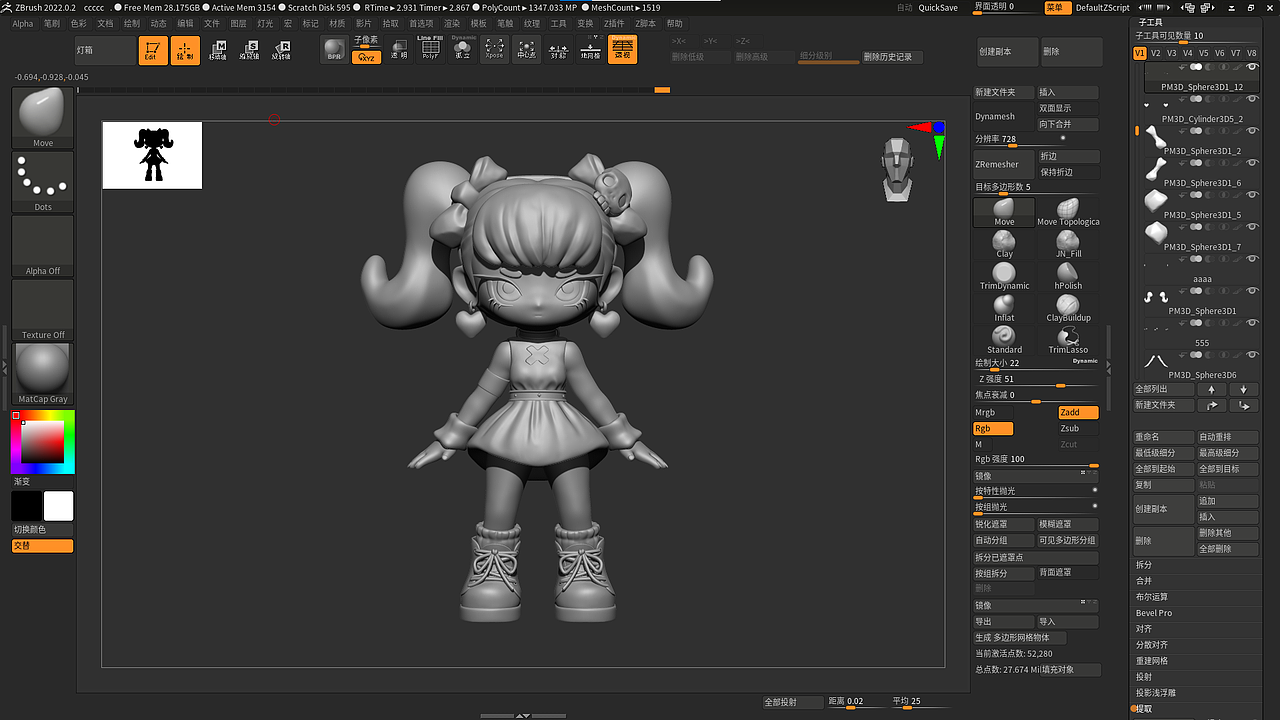Select the Clay brush
Viewport: 1280px width, 720px height.
click(1004, 244)
